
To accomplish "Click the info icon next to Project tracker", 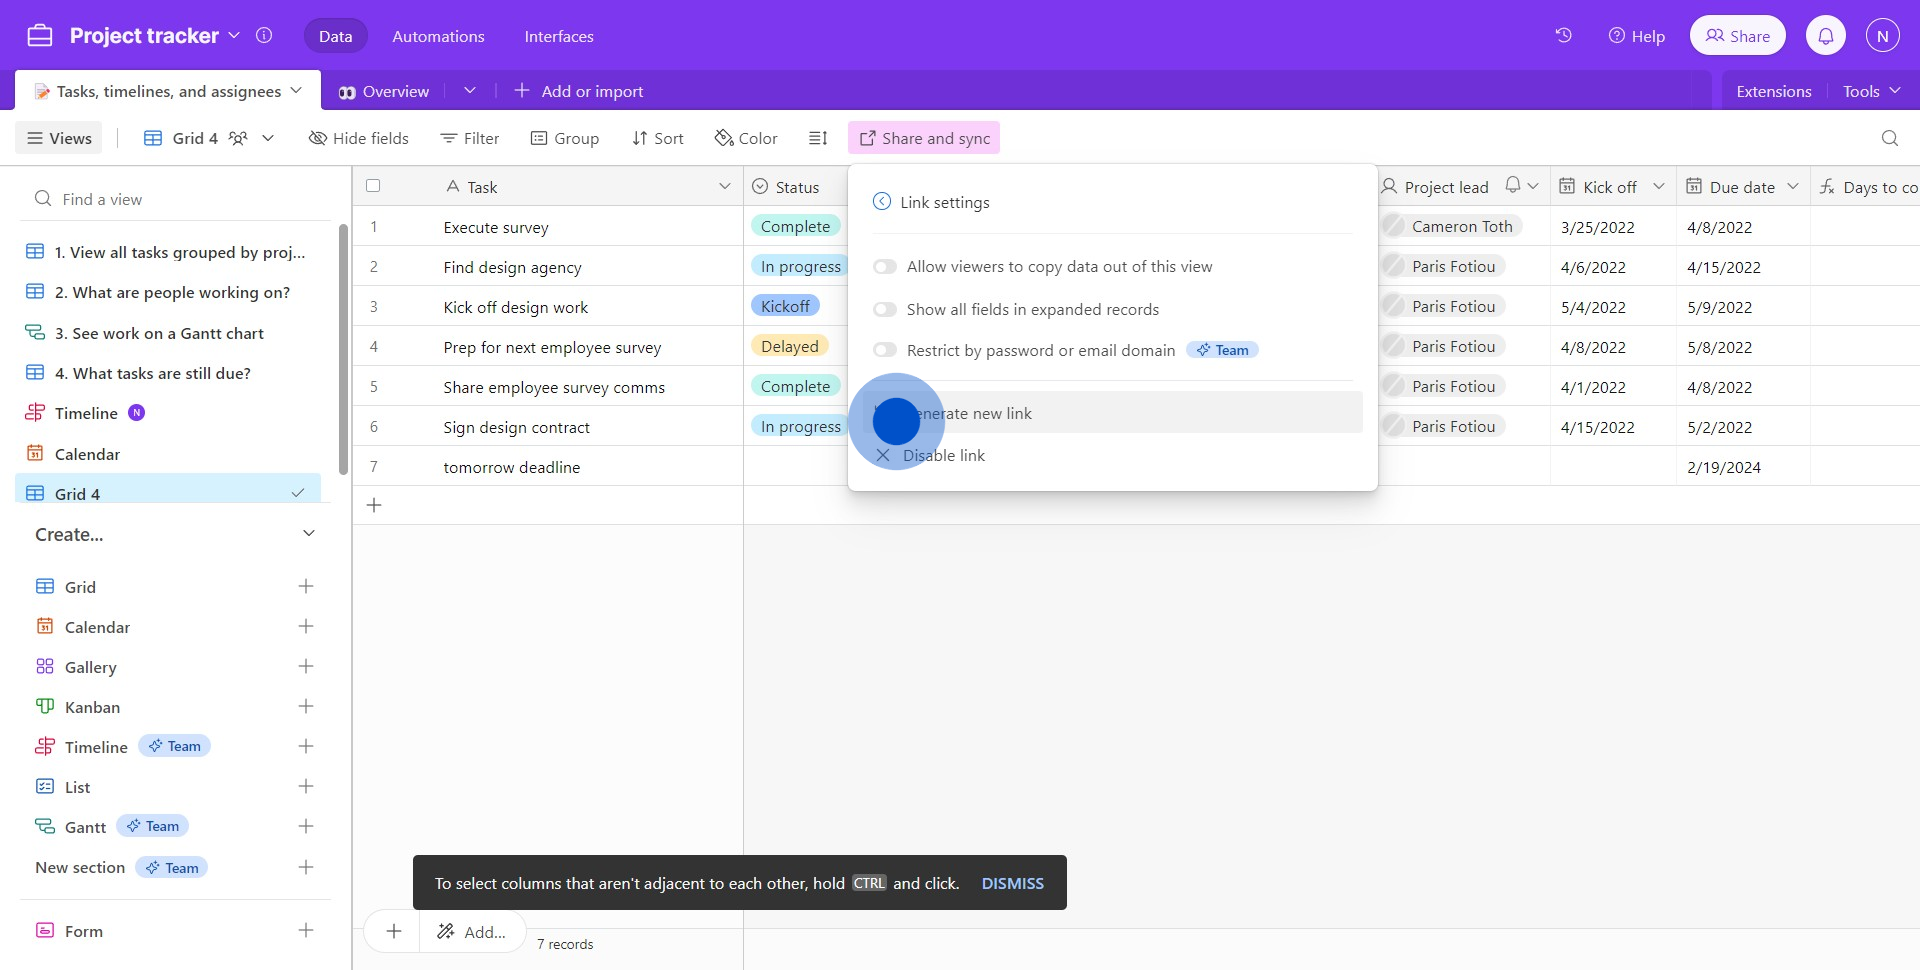I will coord(264,36).
